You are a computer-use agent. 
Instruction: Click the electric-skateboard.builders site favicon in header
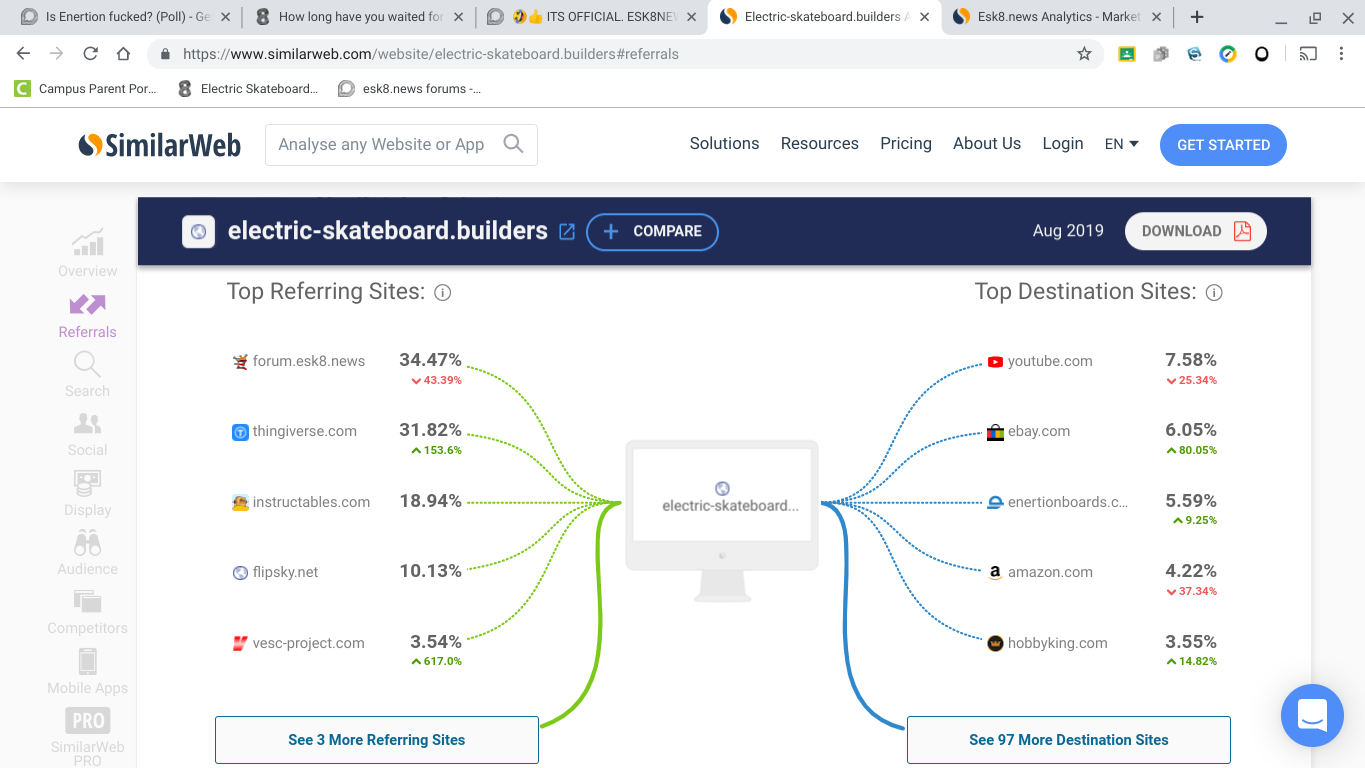coord(198,231)
